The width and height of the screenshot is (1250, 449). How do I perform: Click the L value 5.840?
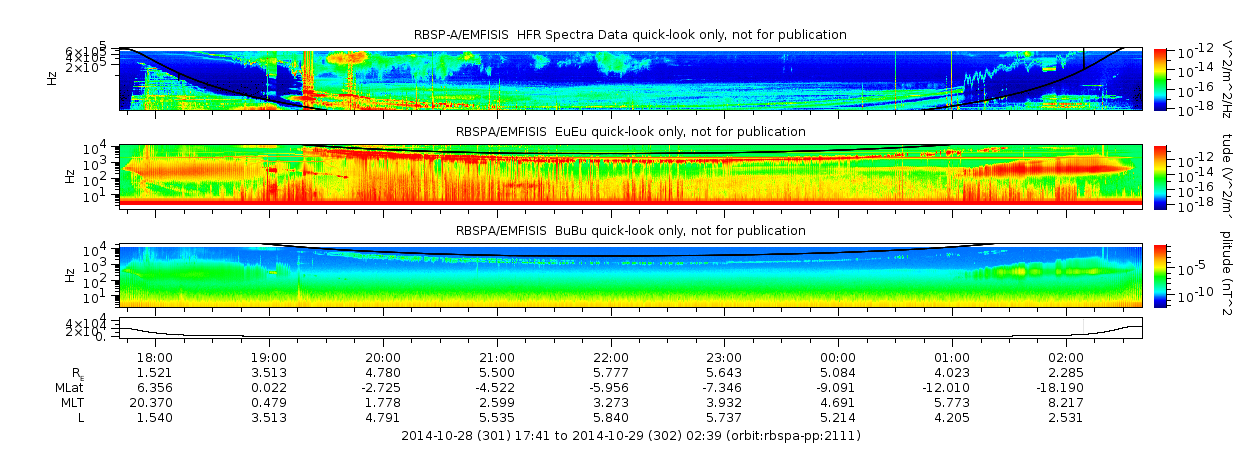click(611, 417)
